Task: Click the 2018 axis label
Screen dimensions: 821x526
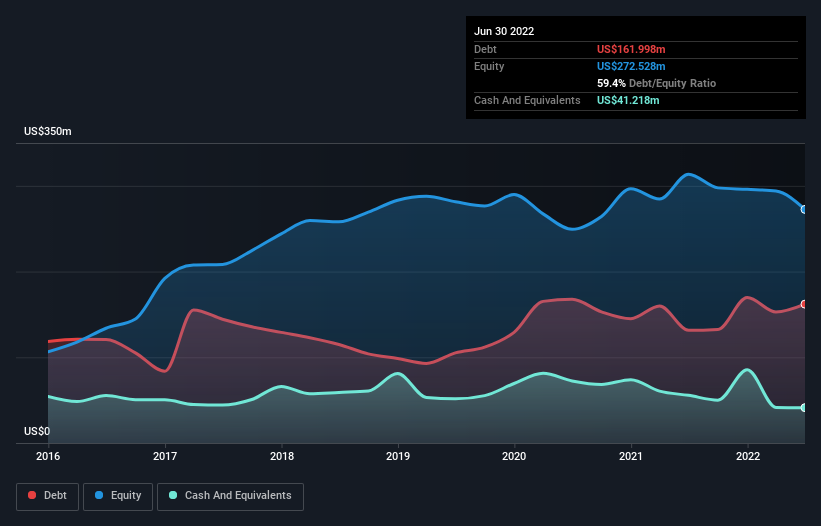Action: coord(282,456)
